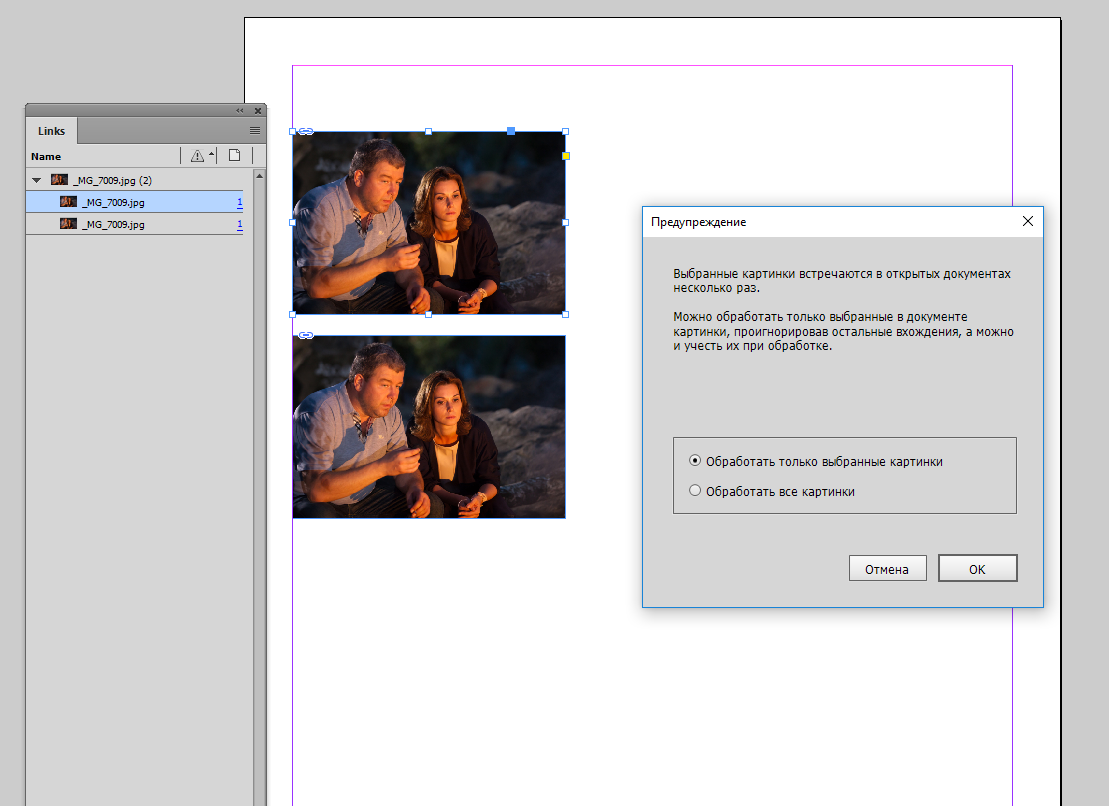Select the top placed photo on page

(429, 223)
